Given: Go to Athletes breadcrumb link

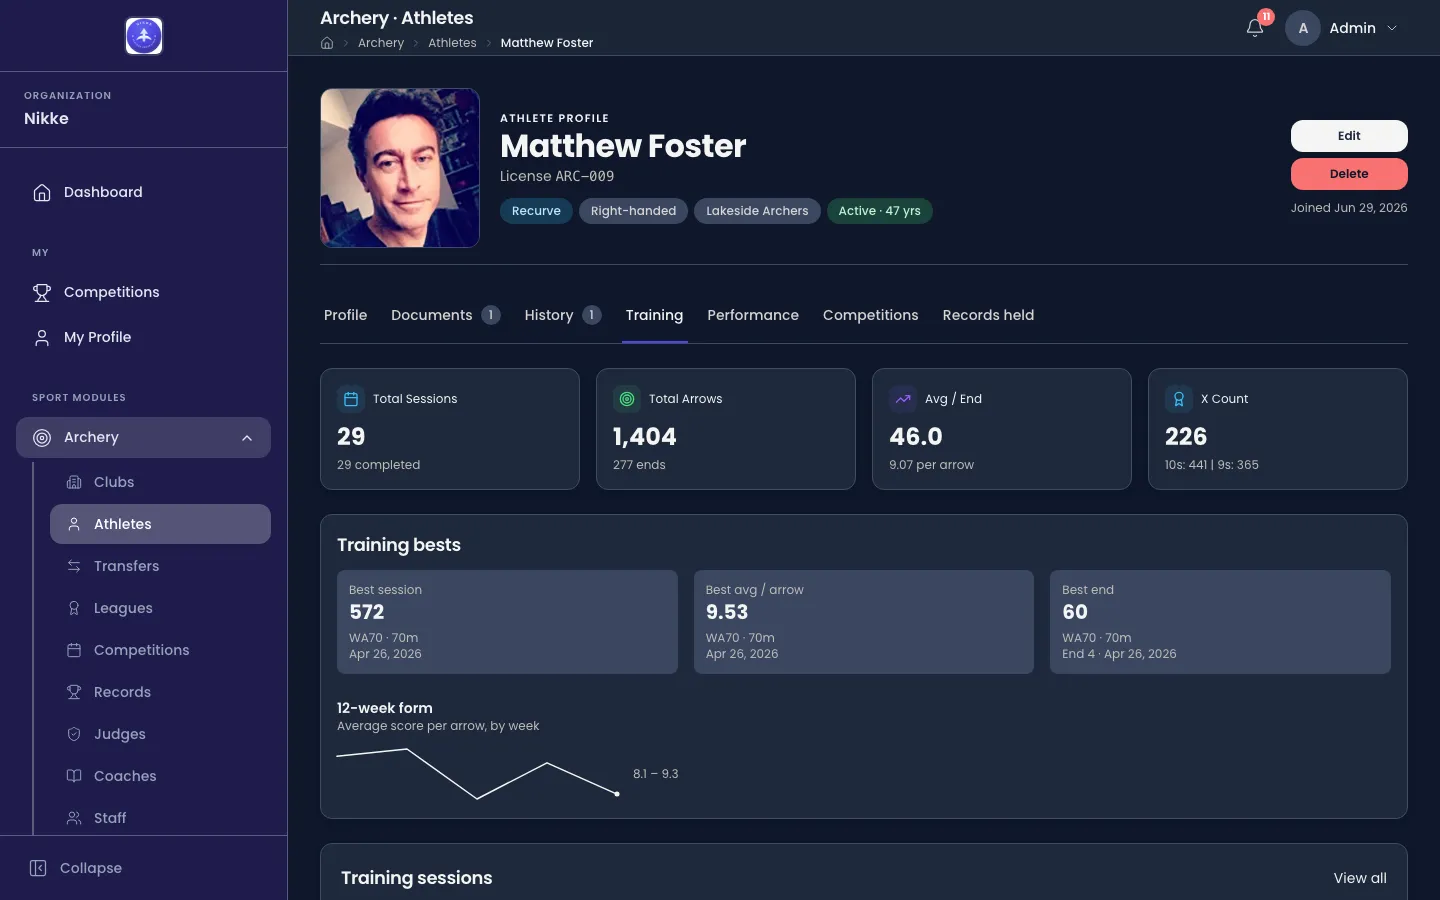Looking at the screenshot, I should pos(452,43).
